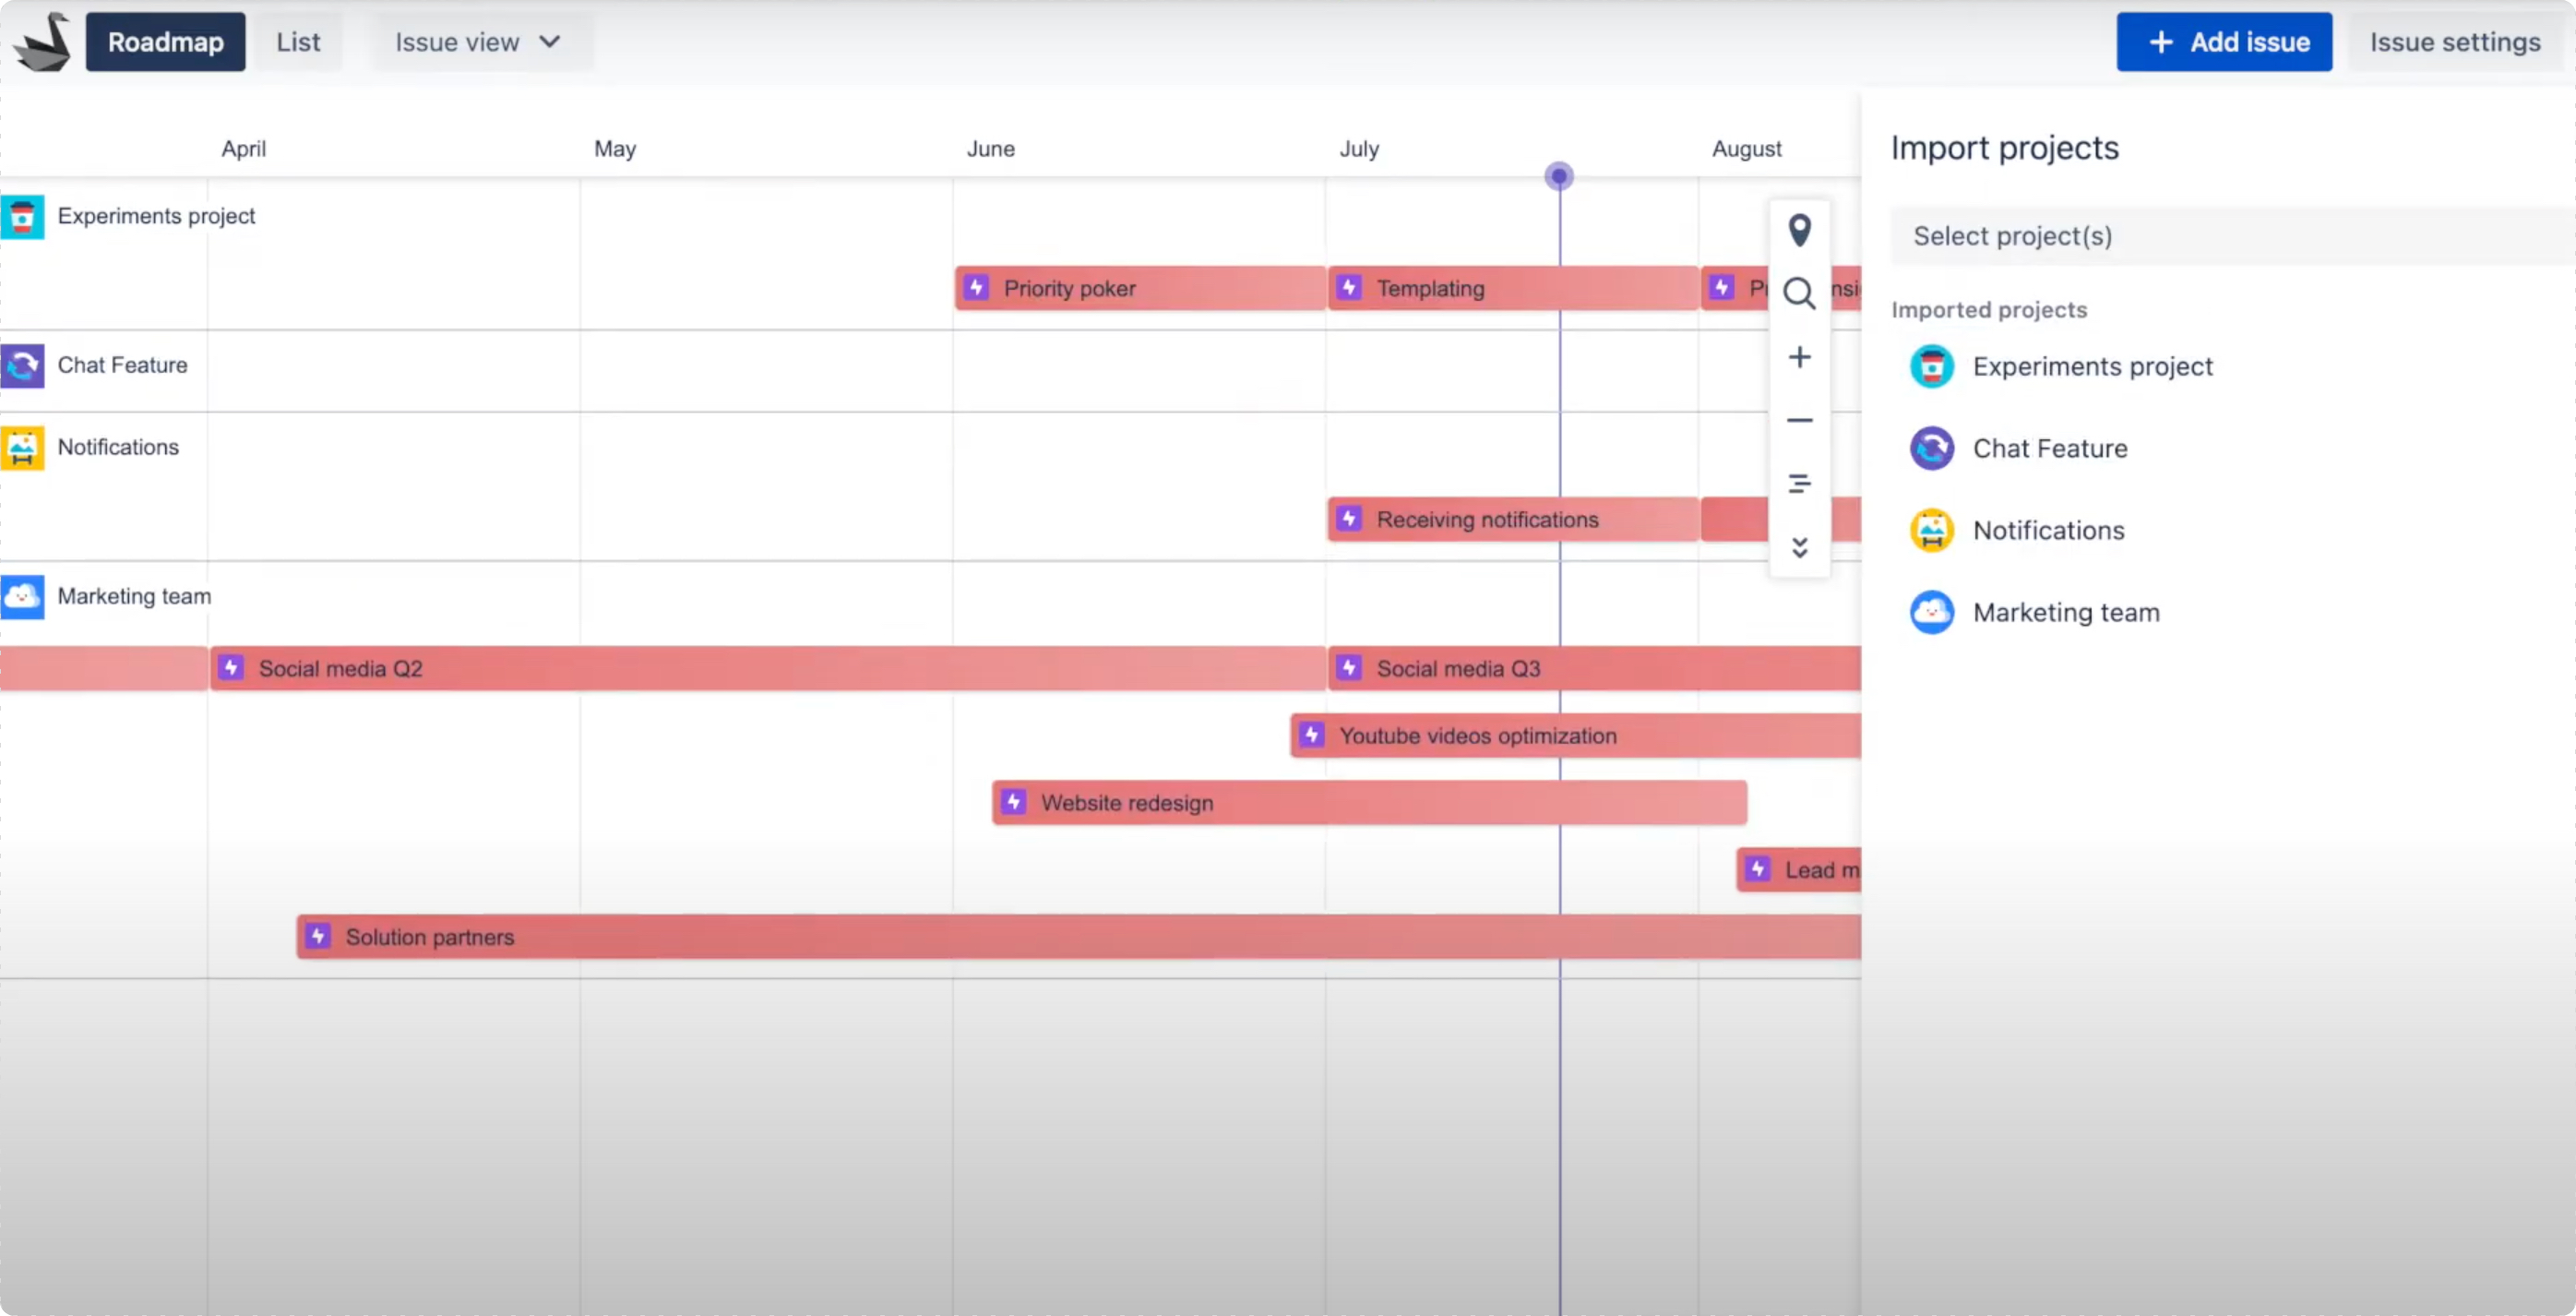Click lightning icon on Priority poker bar
2576x1316 pixels.
tap(976, 288)
